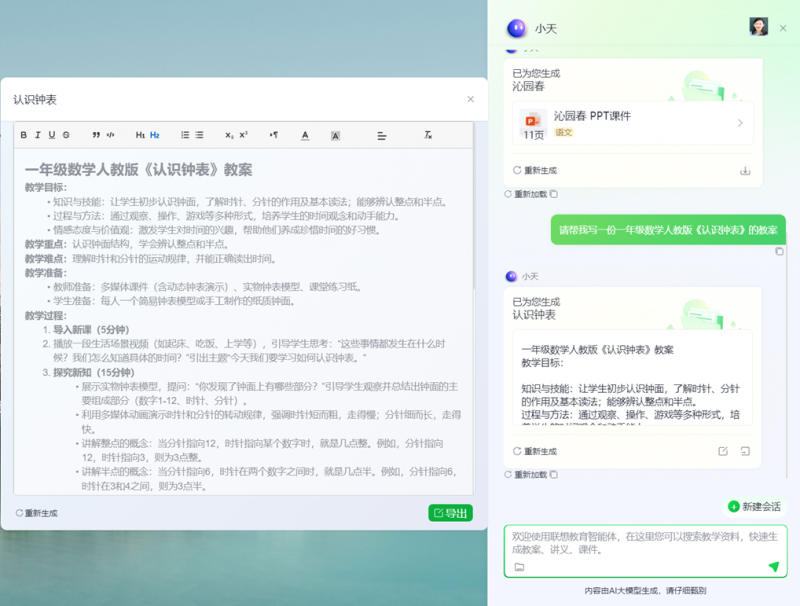
Task: Toggle underline formatting in the editor toolbar
Action: 52,135
